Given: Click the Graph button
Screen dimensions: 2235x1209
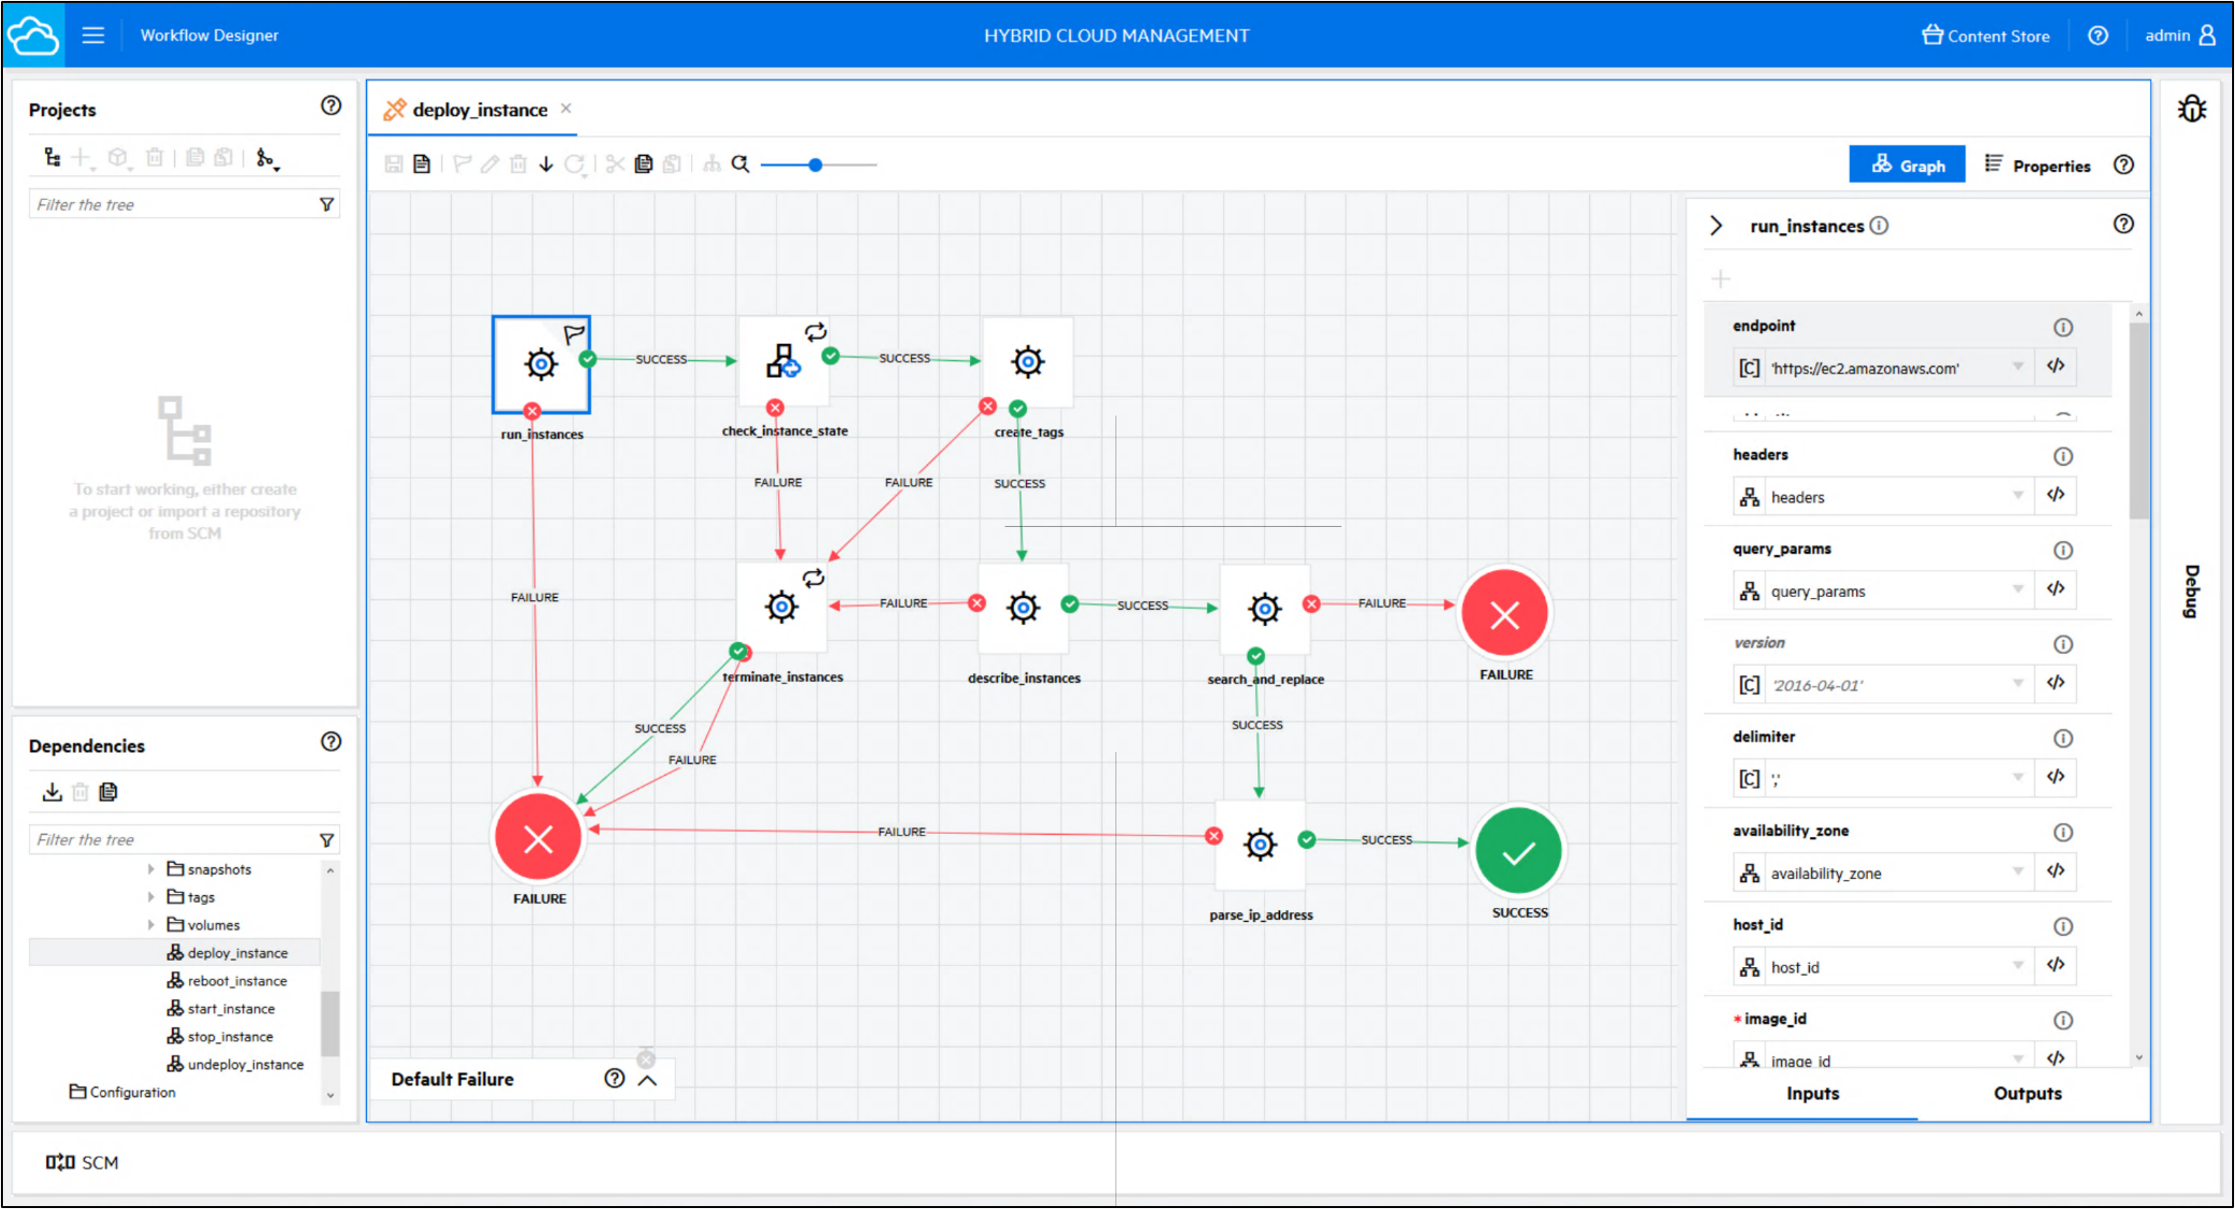Looking at the screenshot, I should pos(1907,165).
